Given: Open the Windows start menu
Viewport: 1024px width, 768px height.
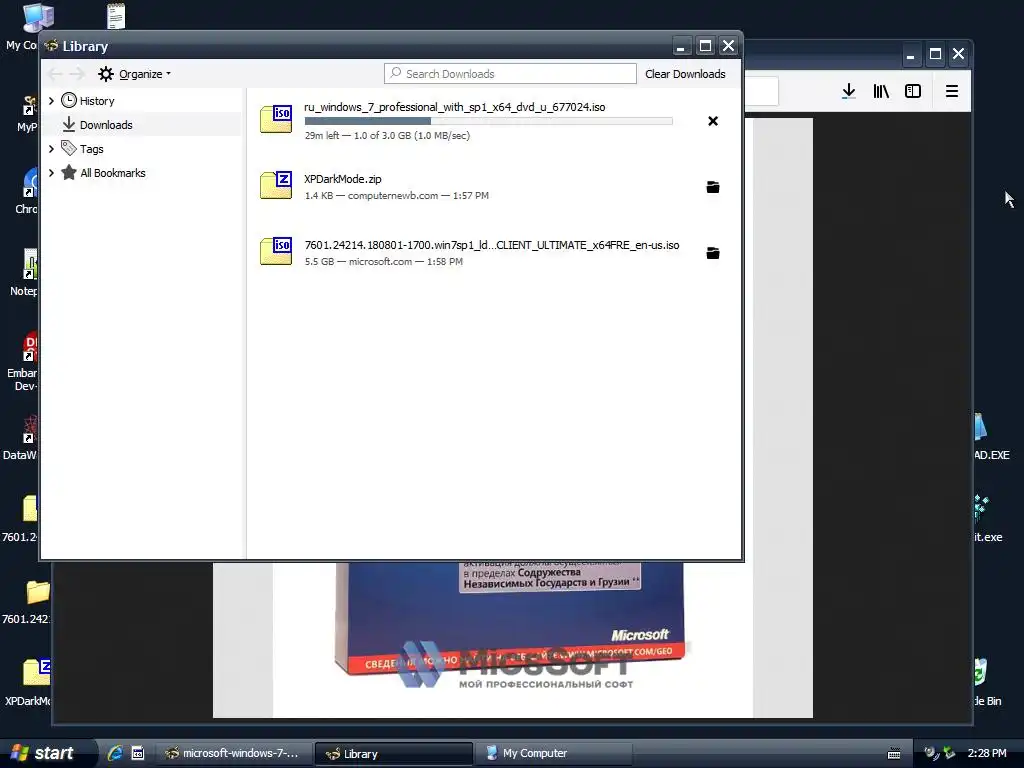Looking at the screenshot, I should pyautogui.click(x=44, y=753).
